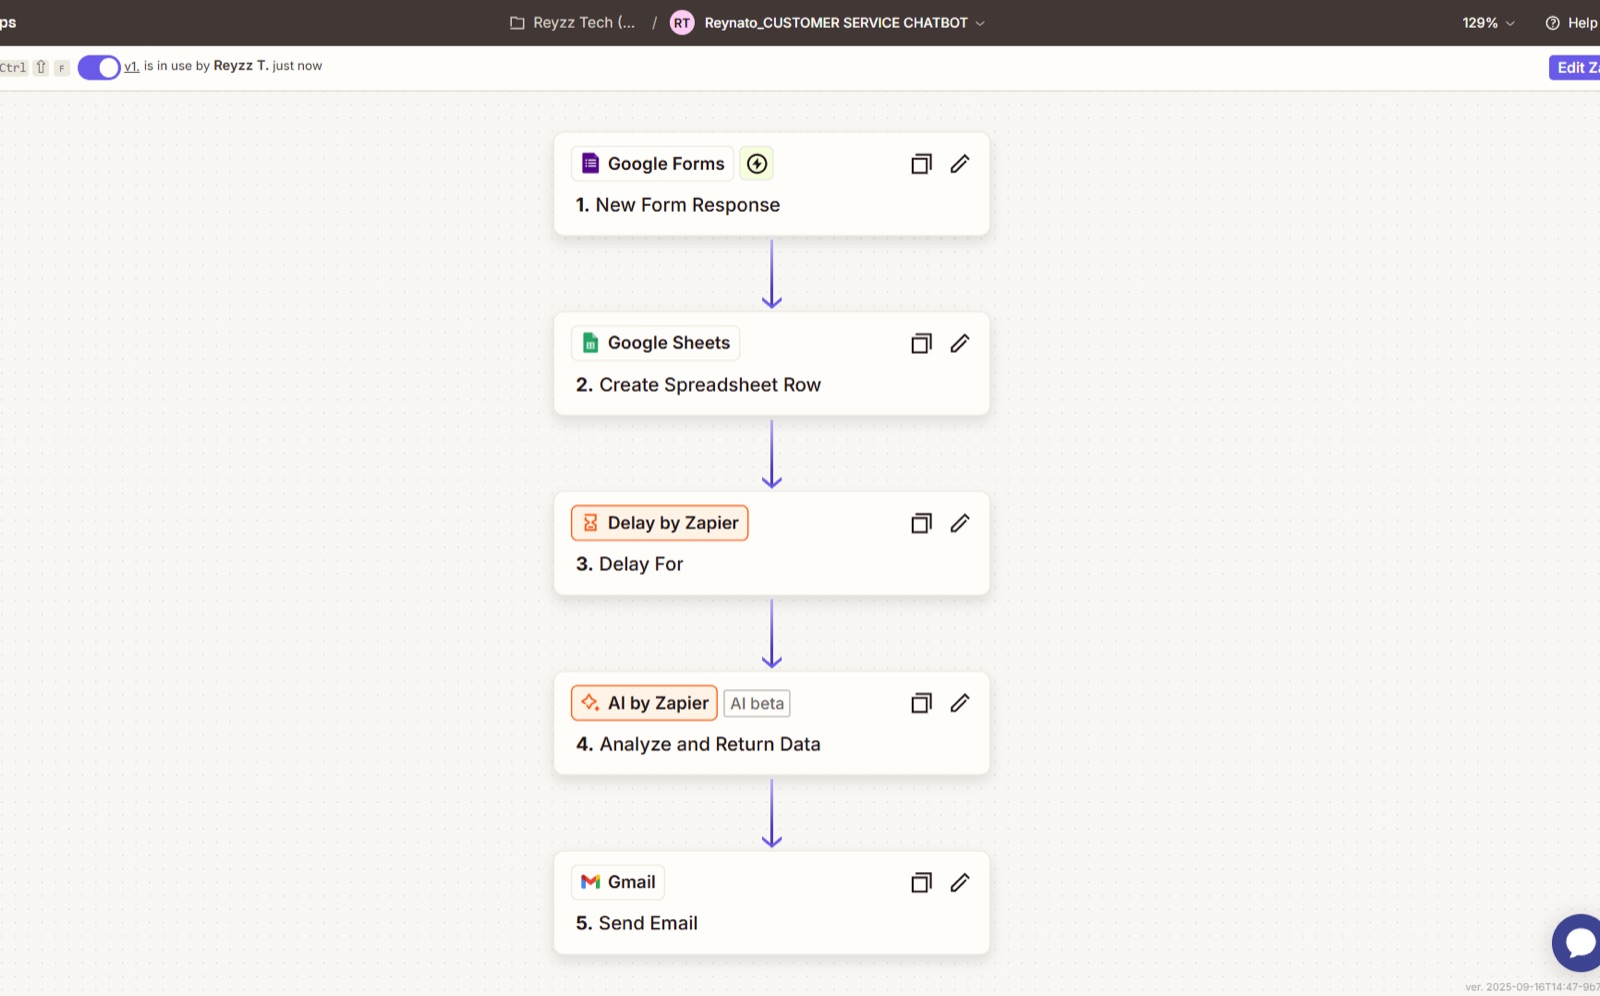Screen dimensions: 1600x996
Task: Open the chat support bubble
Action: (x=1578, y=942)
